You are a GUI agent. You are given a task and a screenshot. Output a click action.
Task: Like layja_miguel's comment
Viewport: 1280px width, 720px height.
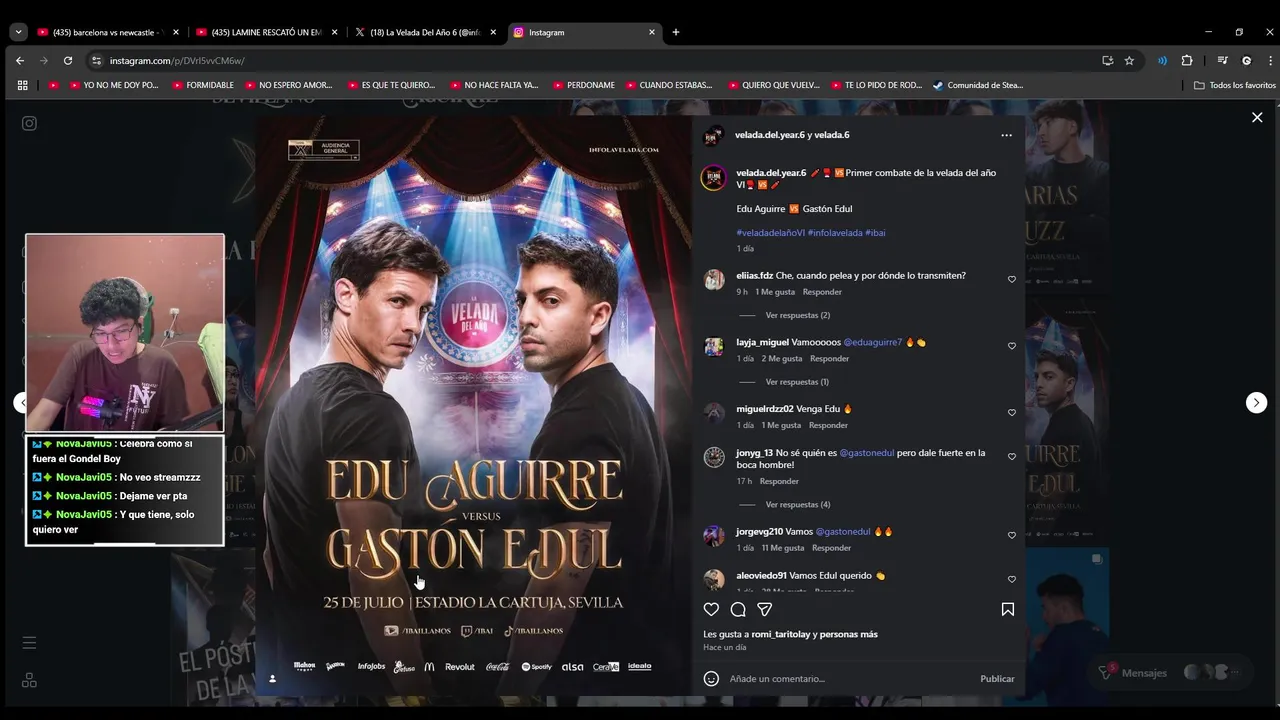click(x=1011, y=346)
